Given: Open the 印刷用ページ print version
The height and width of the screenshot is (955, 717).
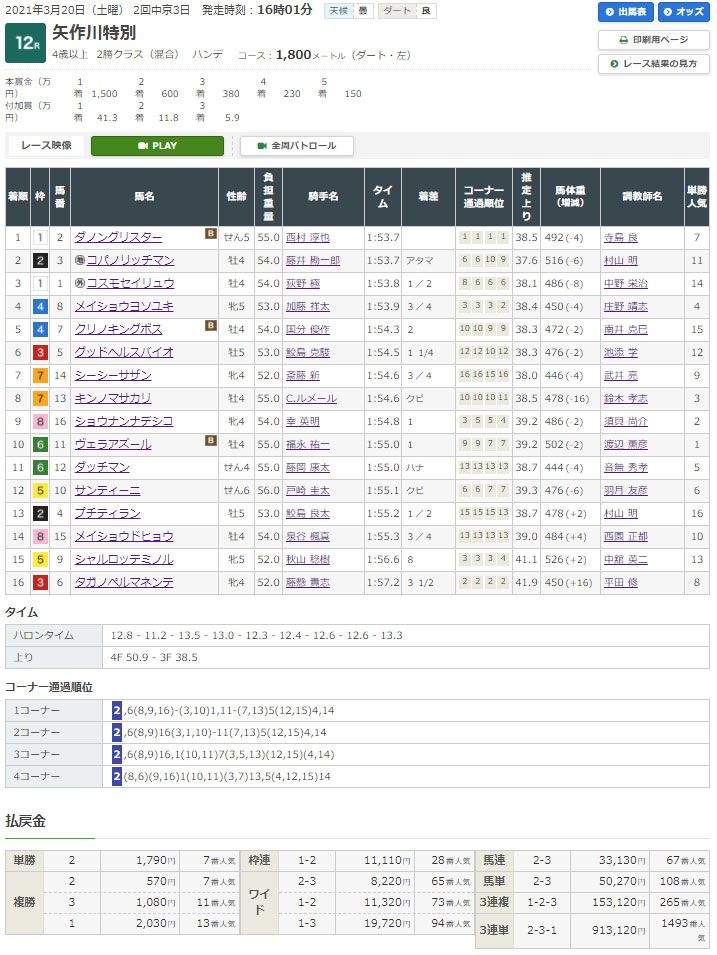Looking at the screenshot, I should (x=654, y=40).
